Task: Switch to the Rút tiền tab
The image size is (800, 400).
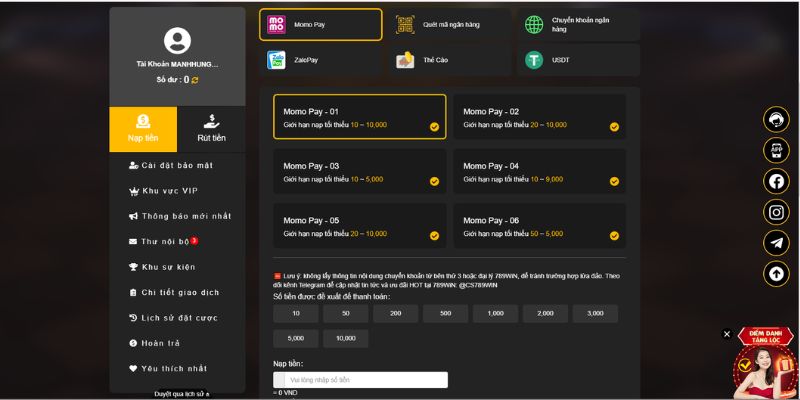Action: (x=211, y=129)
